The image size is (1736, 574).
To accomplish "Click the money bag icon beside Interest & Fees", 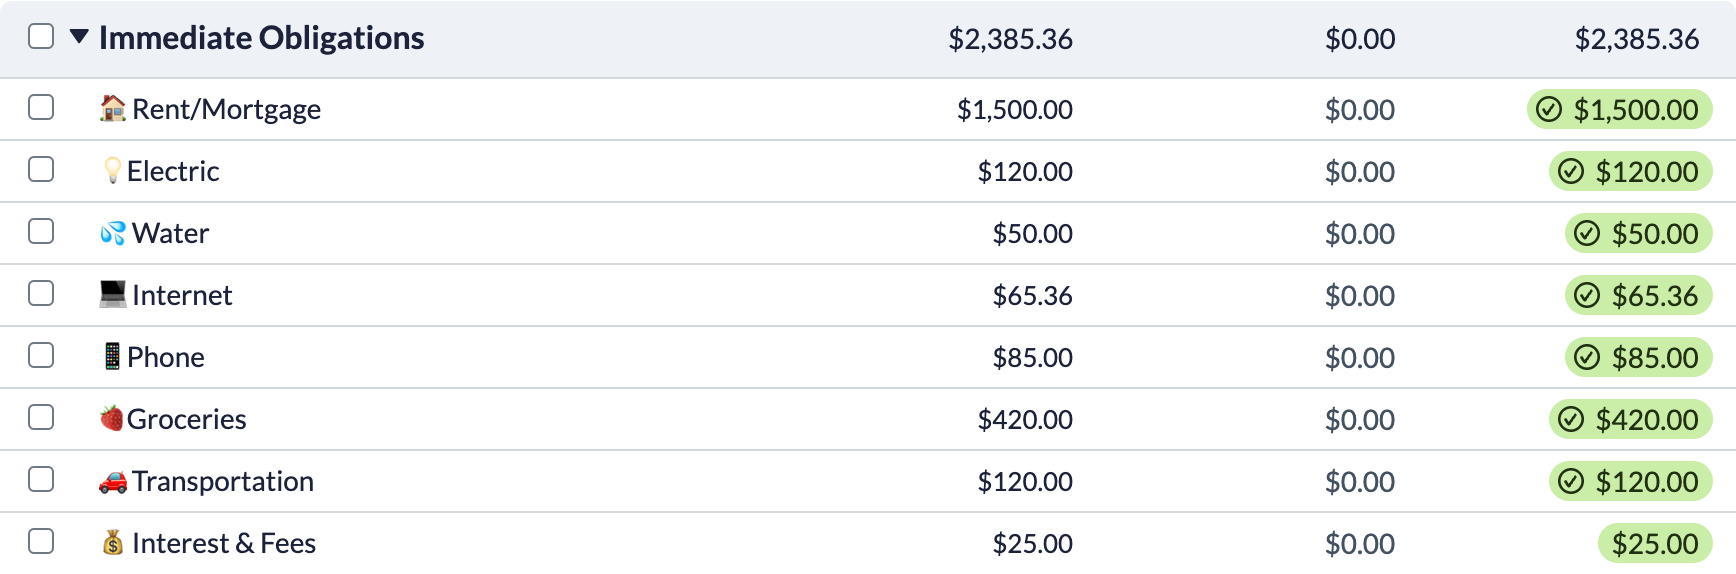I will tap(113, 542).
